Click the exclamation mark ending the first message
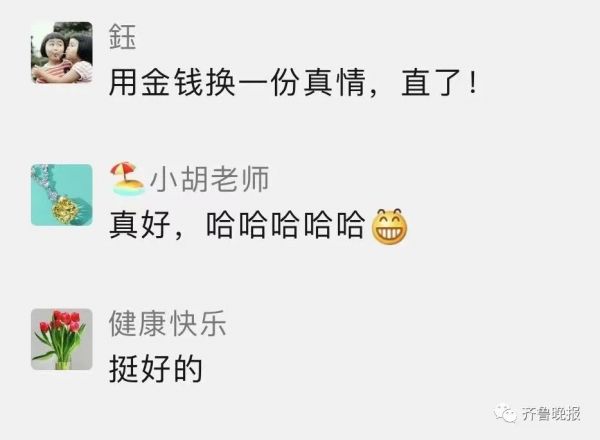This screenshot has width=600, height=440. coord(473,82)
